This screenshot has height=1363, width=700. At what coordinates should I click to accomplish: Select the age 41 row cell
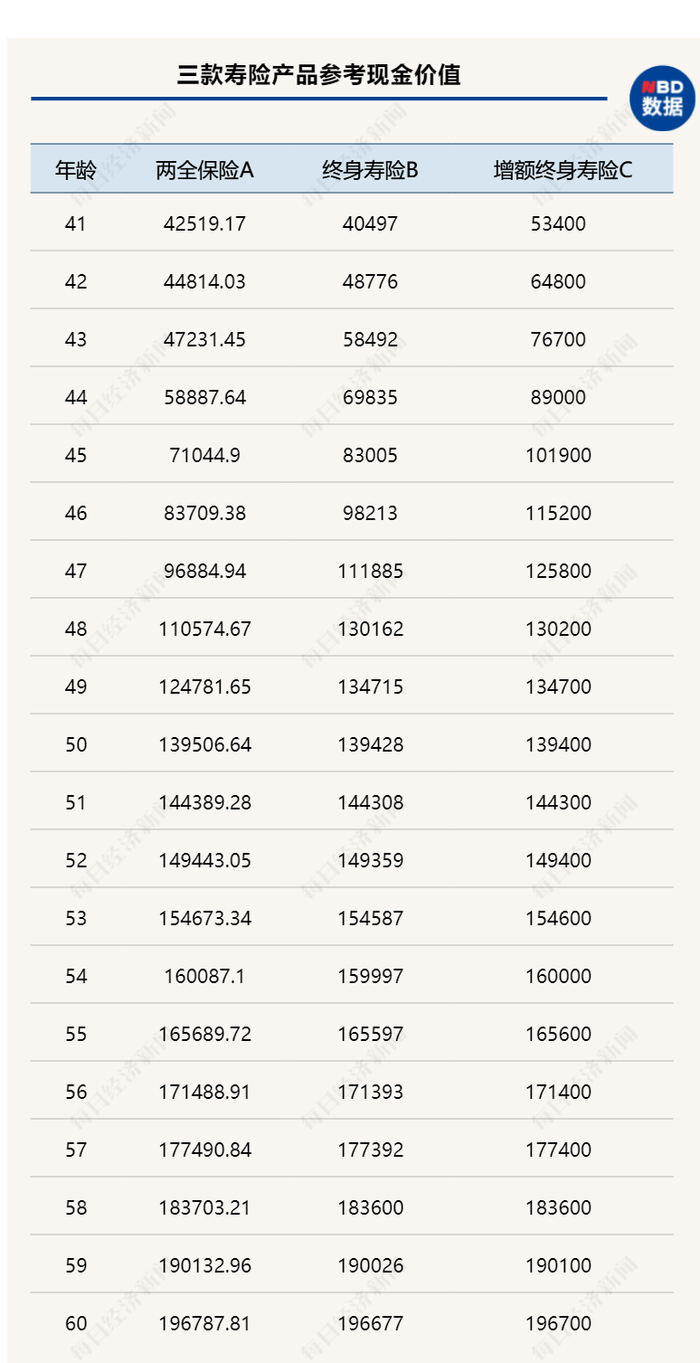75,224
